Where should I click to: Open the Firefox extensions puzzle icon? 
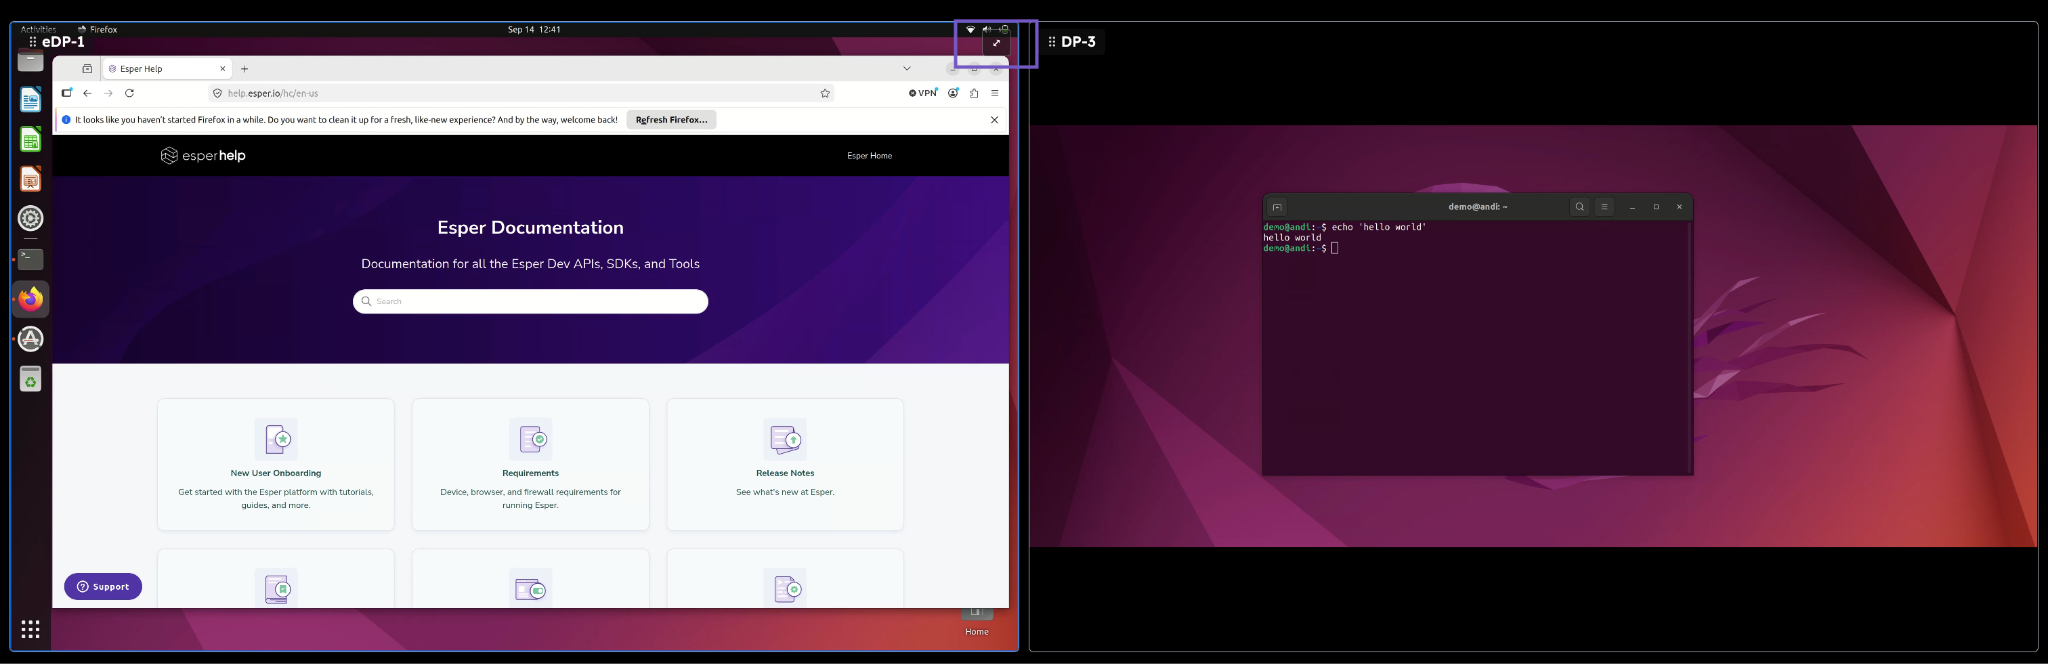tap(974, 93)
